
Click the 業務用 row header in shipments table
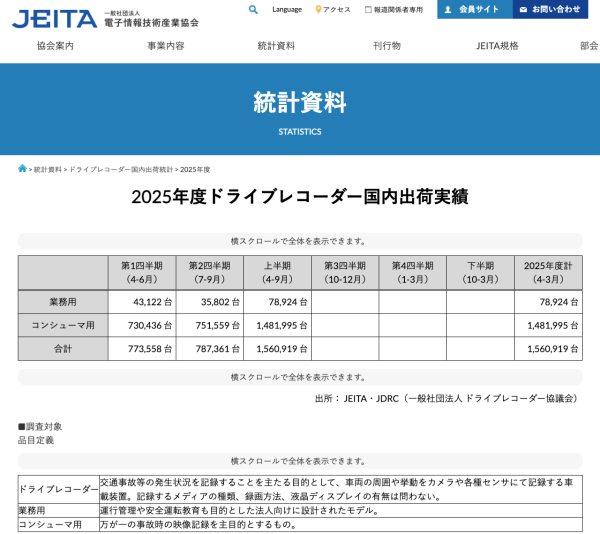(63, 302)
